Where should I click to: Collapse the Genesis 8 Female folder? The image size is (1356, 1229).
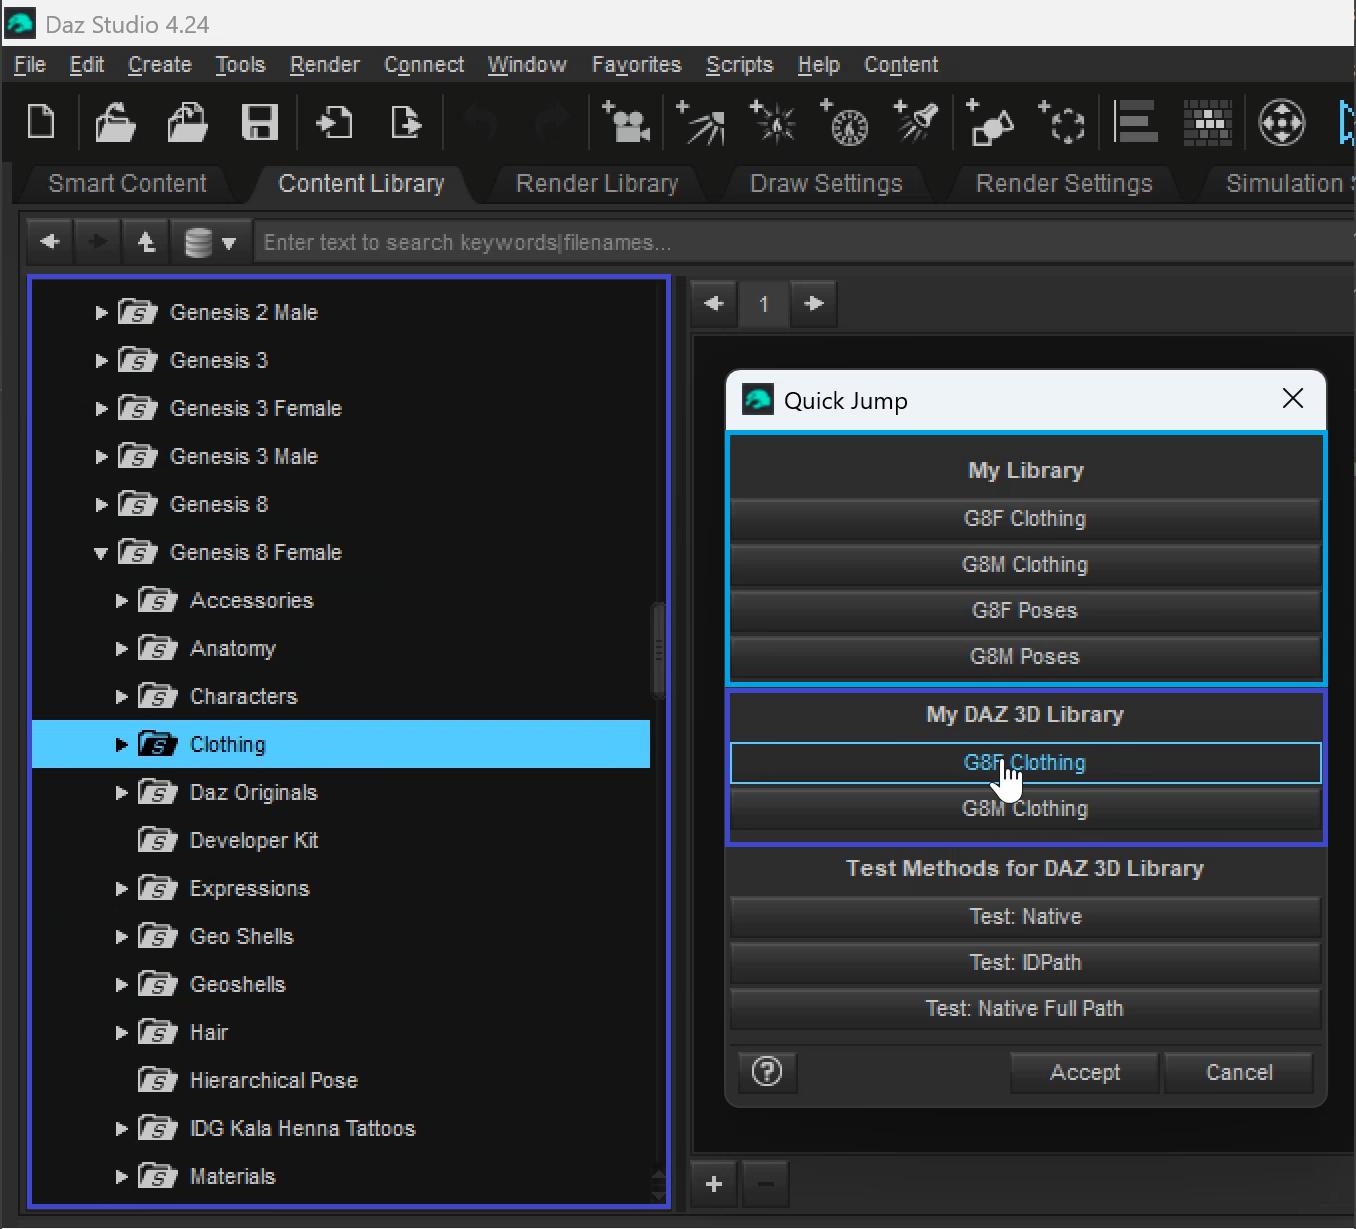pos(101,553)
